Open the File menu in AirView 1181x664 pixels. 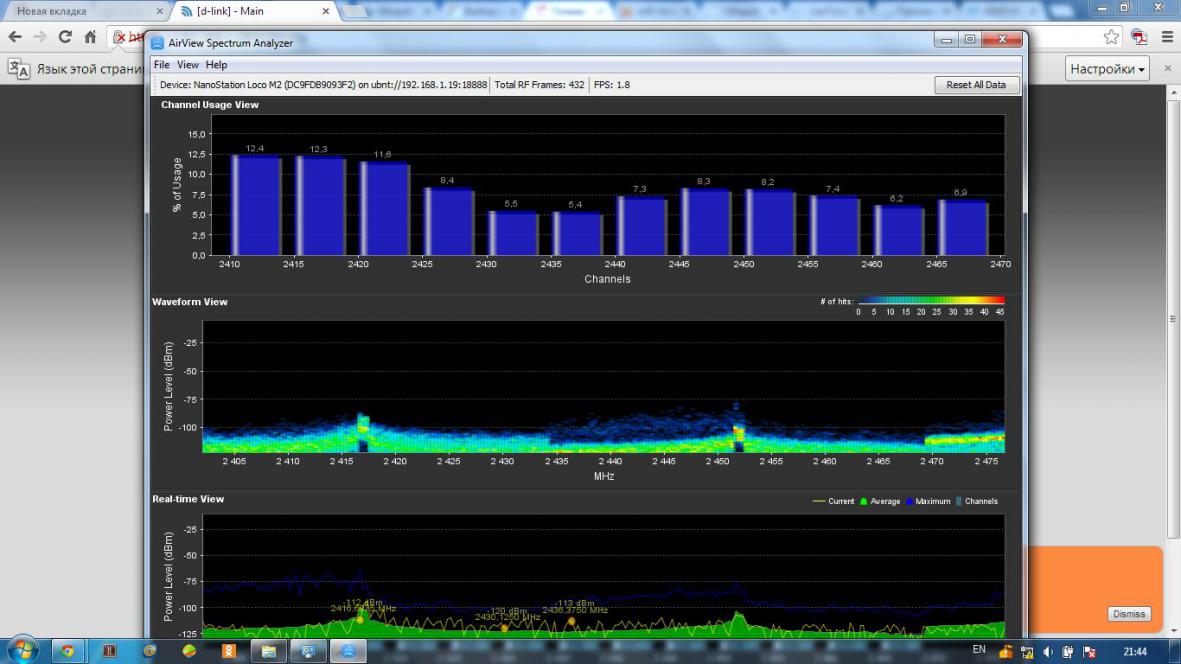[161, 65]
